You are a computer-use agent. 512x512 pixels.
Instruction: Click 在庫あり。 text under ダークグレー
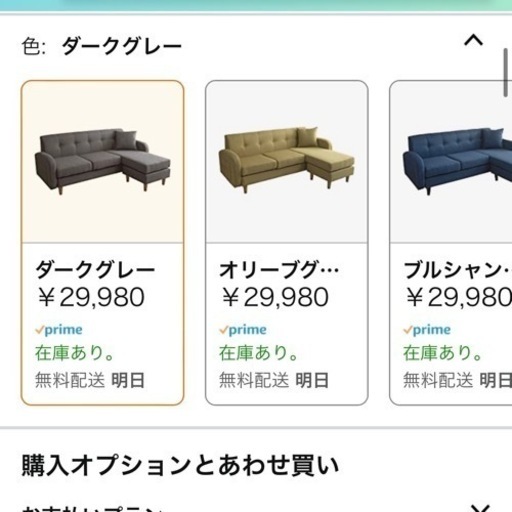point(75,353)
